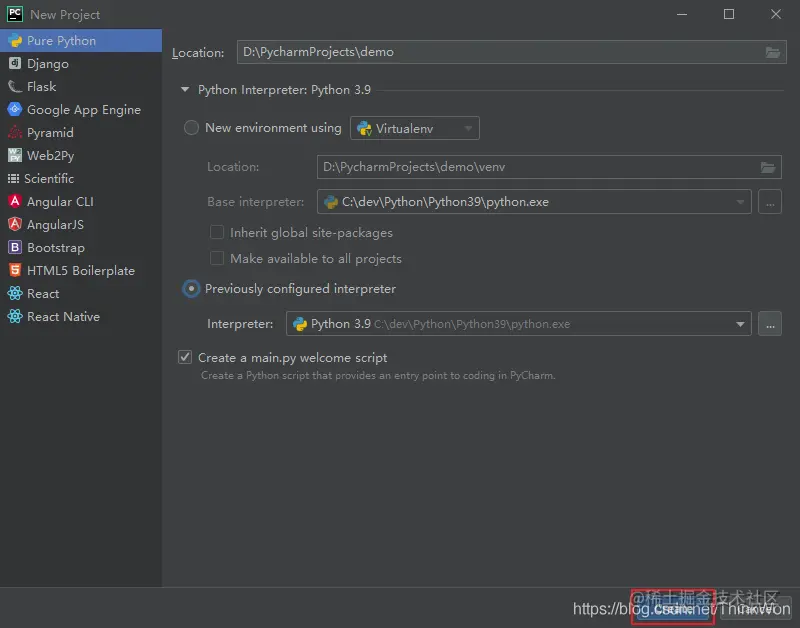This screenshot has height=628, width=800.
Task: Open the Base interpreter dropdown
Action: (x=534, y=202)
